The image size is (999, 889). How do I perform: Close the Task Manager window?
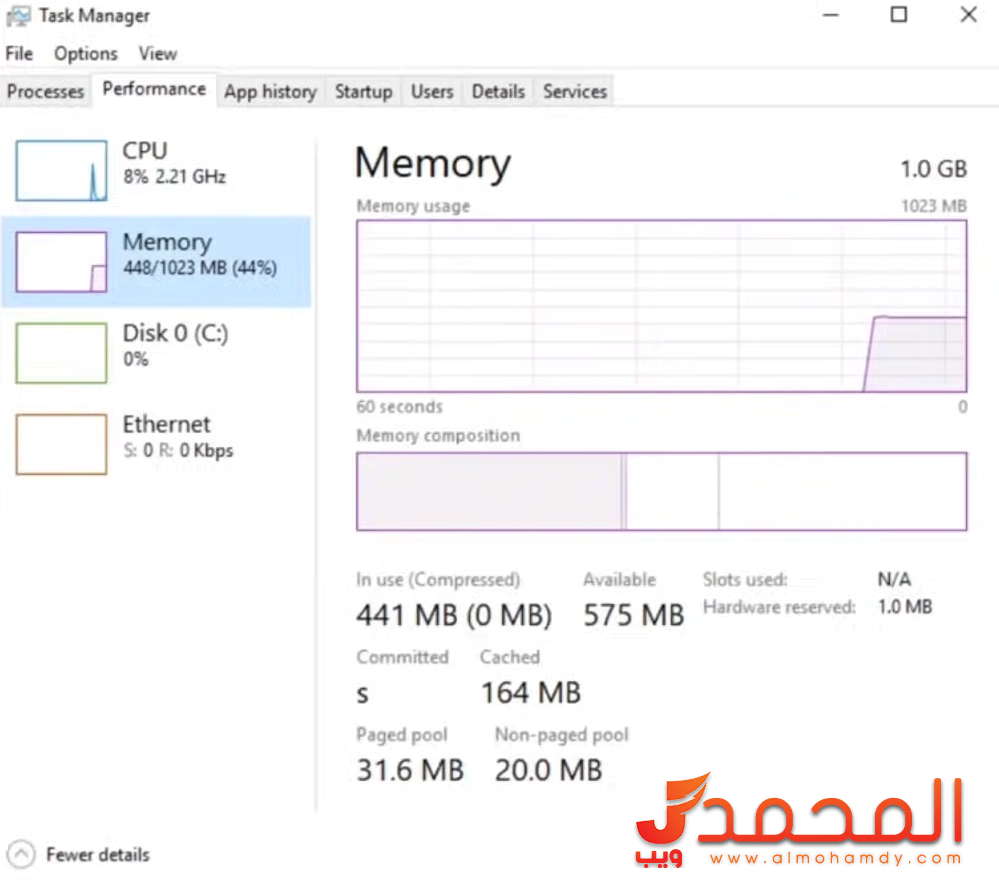(968, 15)
